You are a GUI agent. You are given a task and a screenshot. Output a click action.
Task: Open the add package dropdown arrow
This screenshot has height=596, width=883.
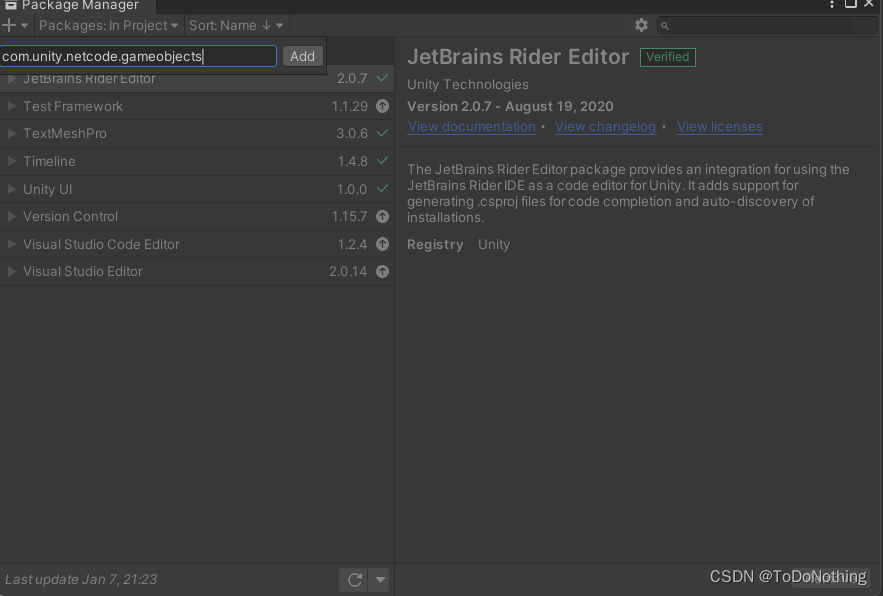tap(24, 26)
